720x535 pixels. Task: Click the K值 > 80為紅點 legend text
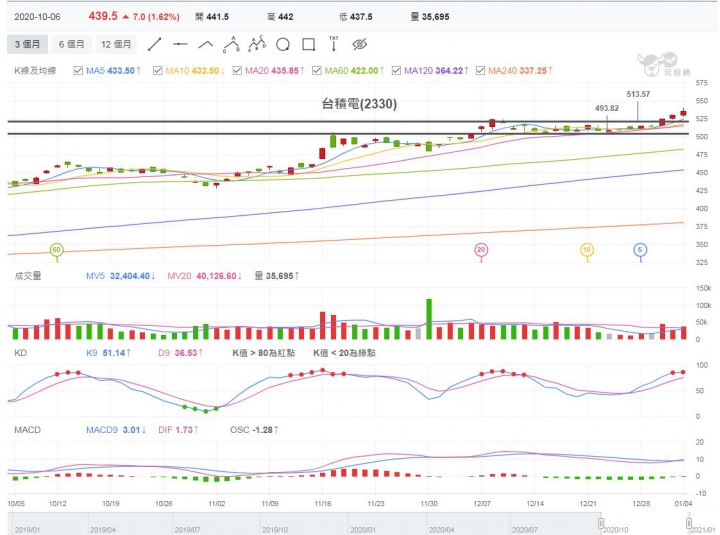[x=264, y=353]
